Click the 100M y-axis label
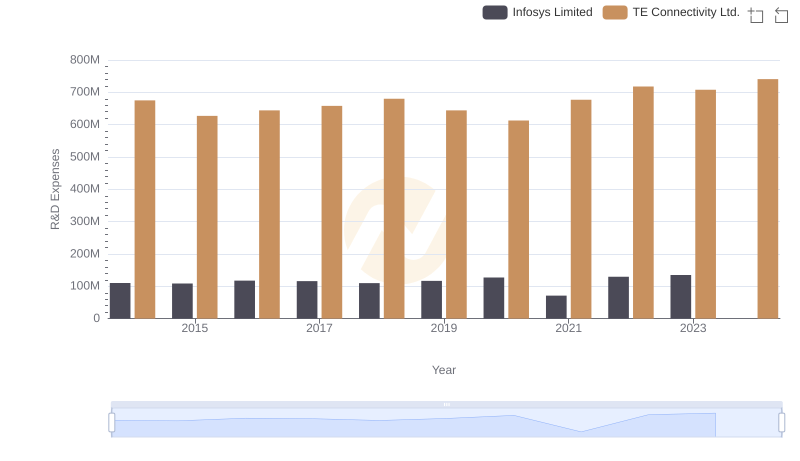 coord(85,286)
